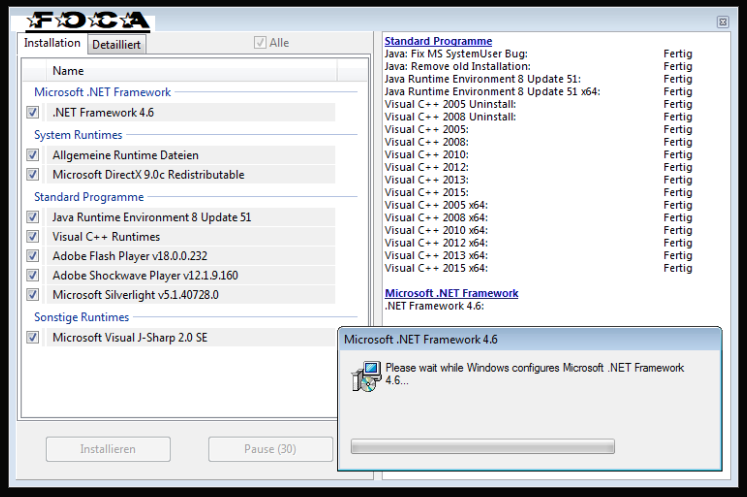Uncheck the Visual C++ Runtimes checkbox
This screenshot has height=497, width=747.
click(x=32, y=237)
